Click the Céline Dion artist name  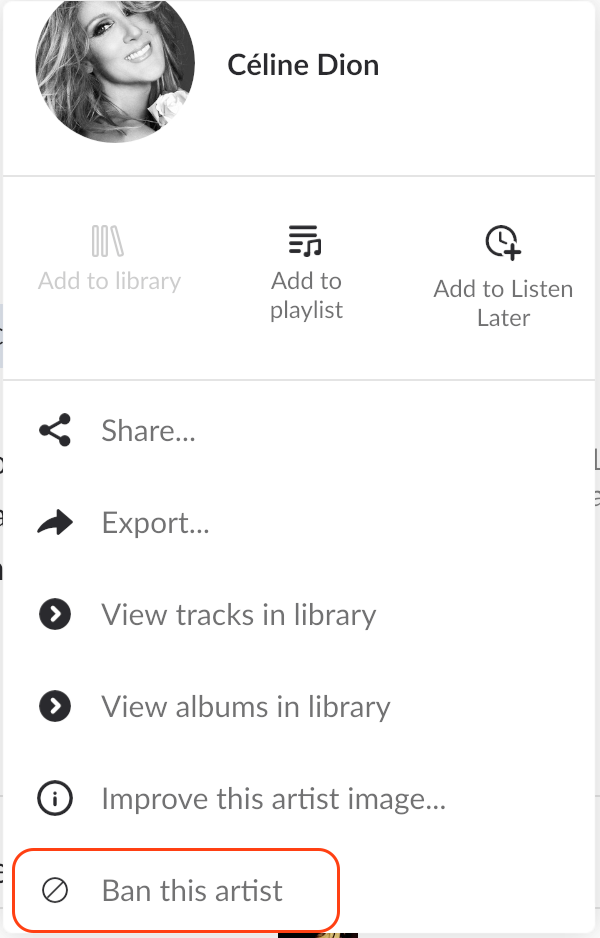[x=303, y=66]
